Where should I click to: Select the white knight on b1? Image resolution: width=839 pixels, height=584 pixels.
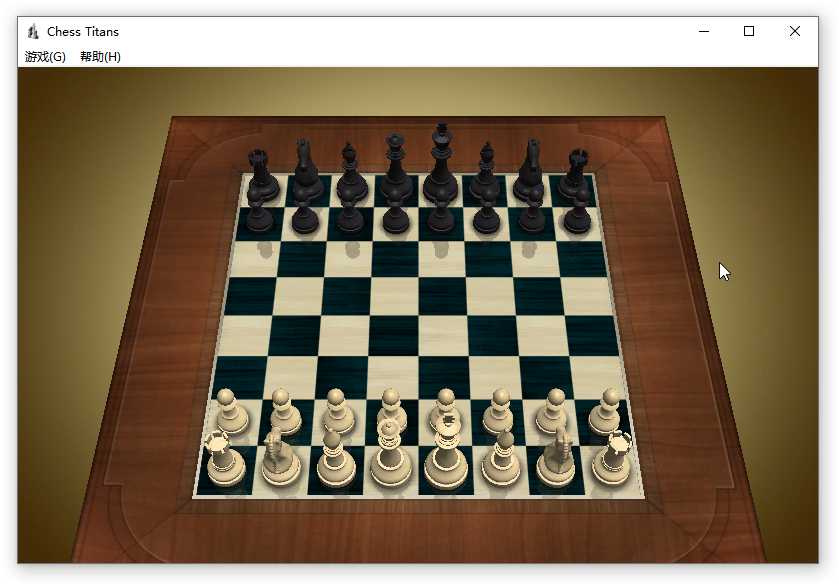click(x=281, y=458)
